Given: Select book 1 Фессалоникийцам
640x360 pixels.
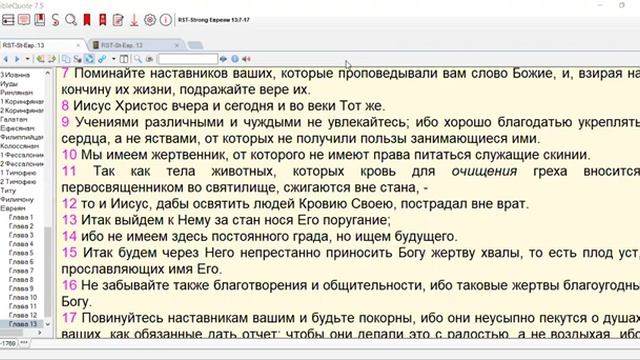Looking at the screenshot, I should (x=22, y=155).
